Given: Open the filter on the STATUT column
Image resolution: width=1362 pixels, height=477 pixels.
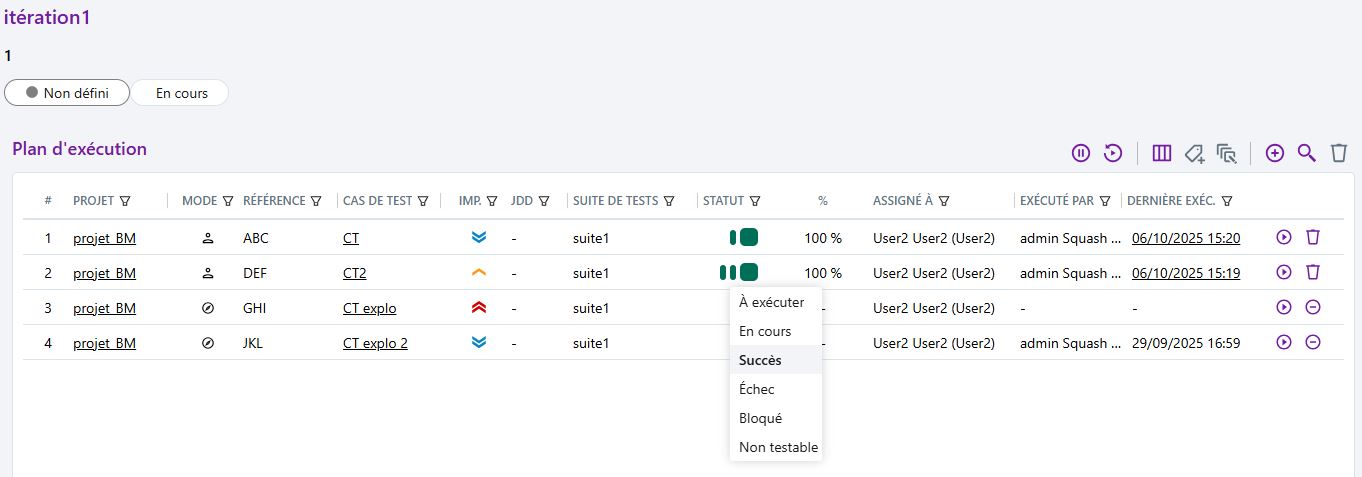Looking at the screenshot, I should click(x=756, y=201).
